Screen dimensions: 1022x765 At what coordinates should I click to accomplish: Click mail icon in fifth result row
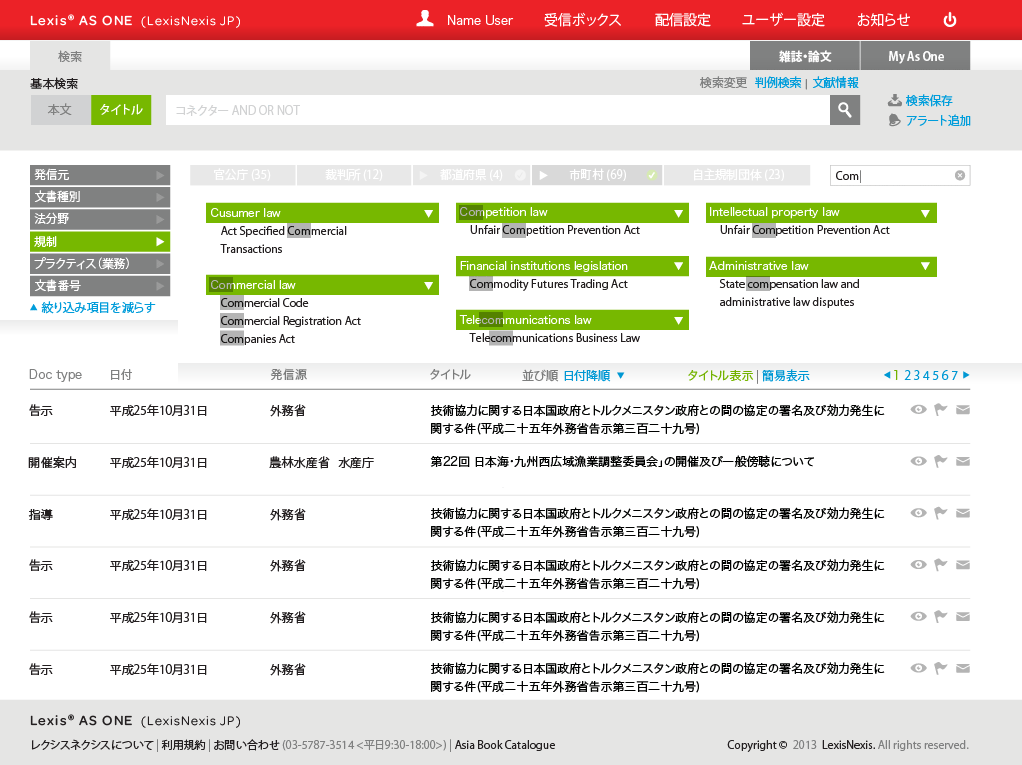(963, 616)
